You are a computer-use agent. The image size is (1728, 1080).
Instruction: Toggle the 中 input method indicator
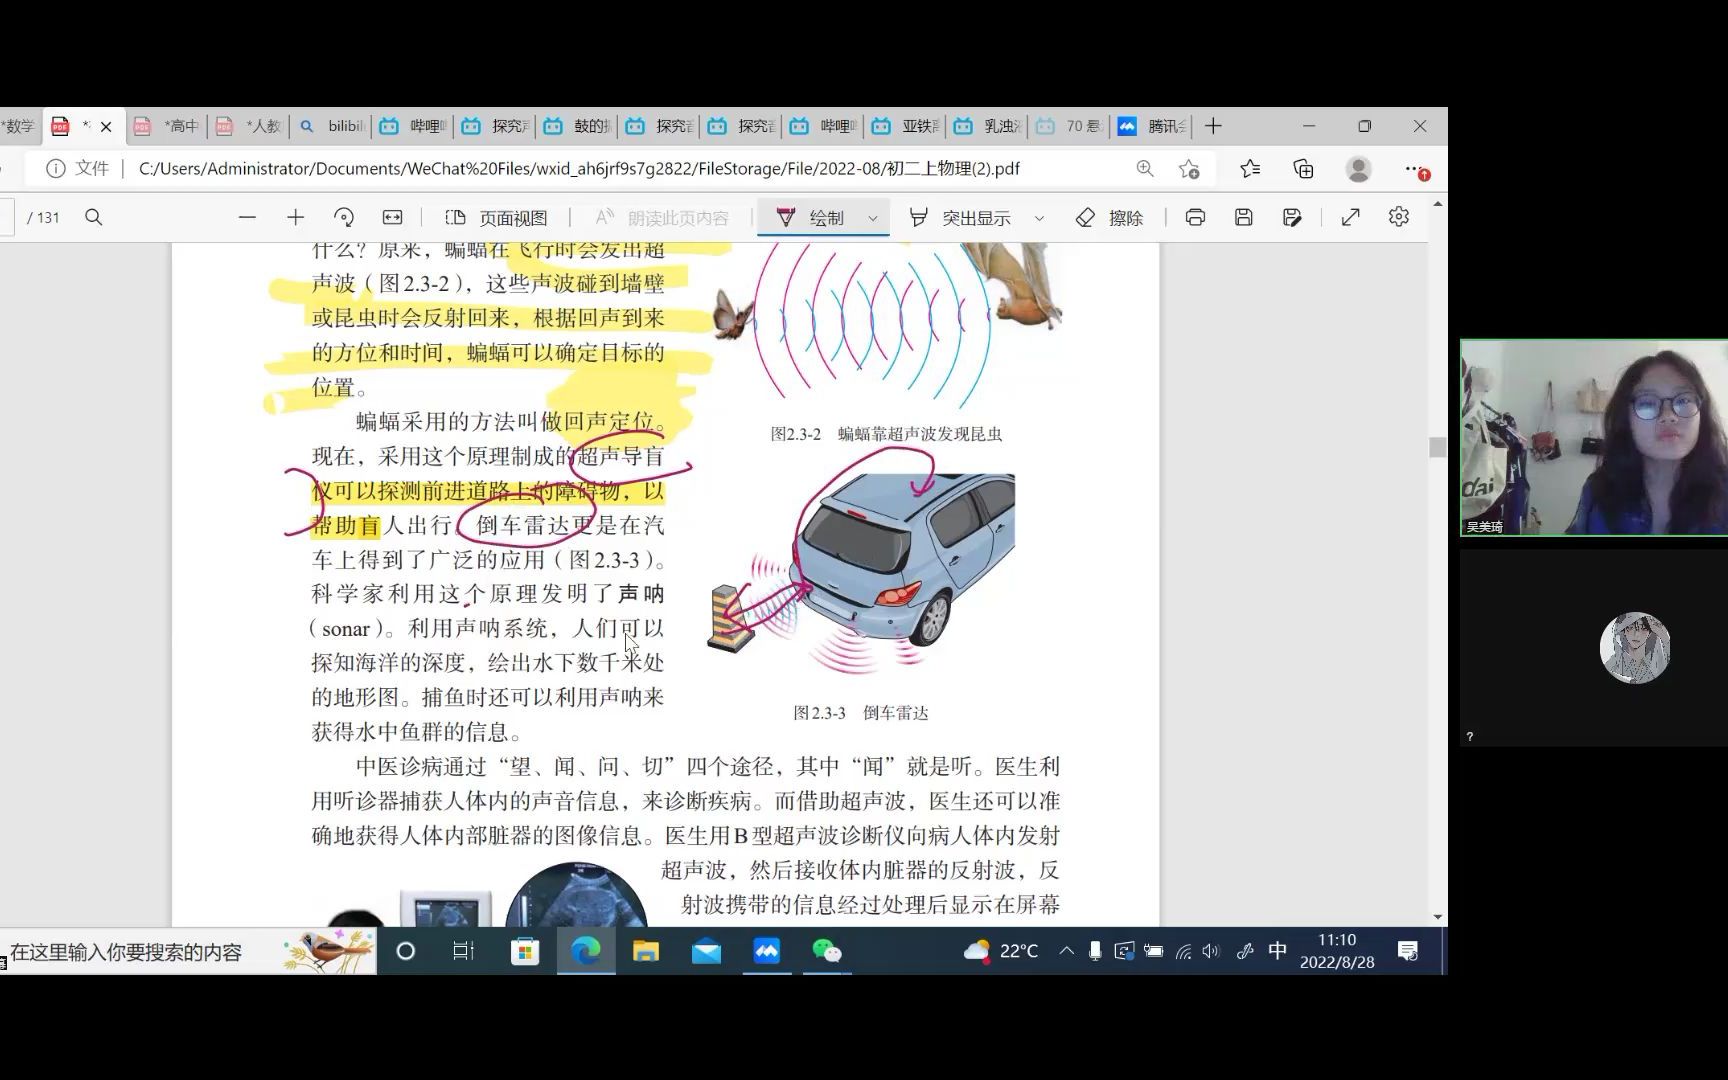pyautogui.click(x=1277, y=951)
